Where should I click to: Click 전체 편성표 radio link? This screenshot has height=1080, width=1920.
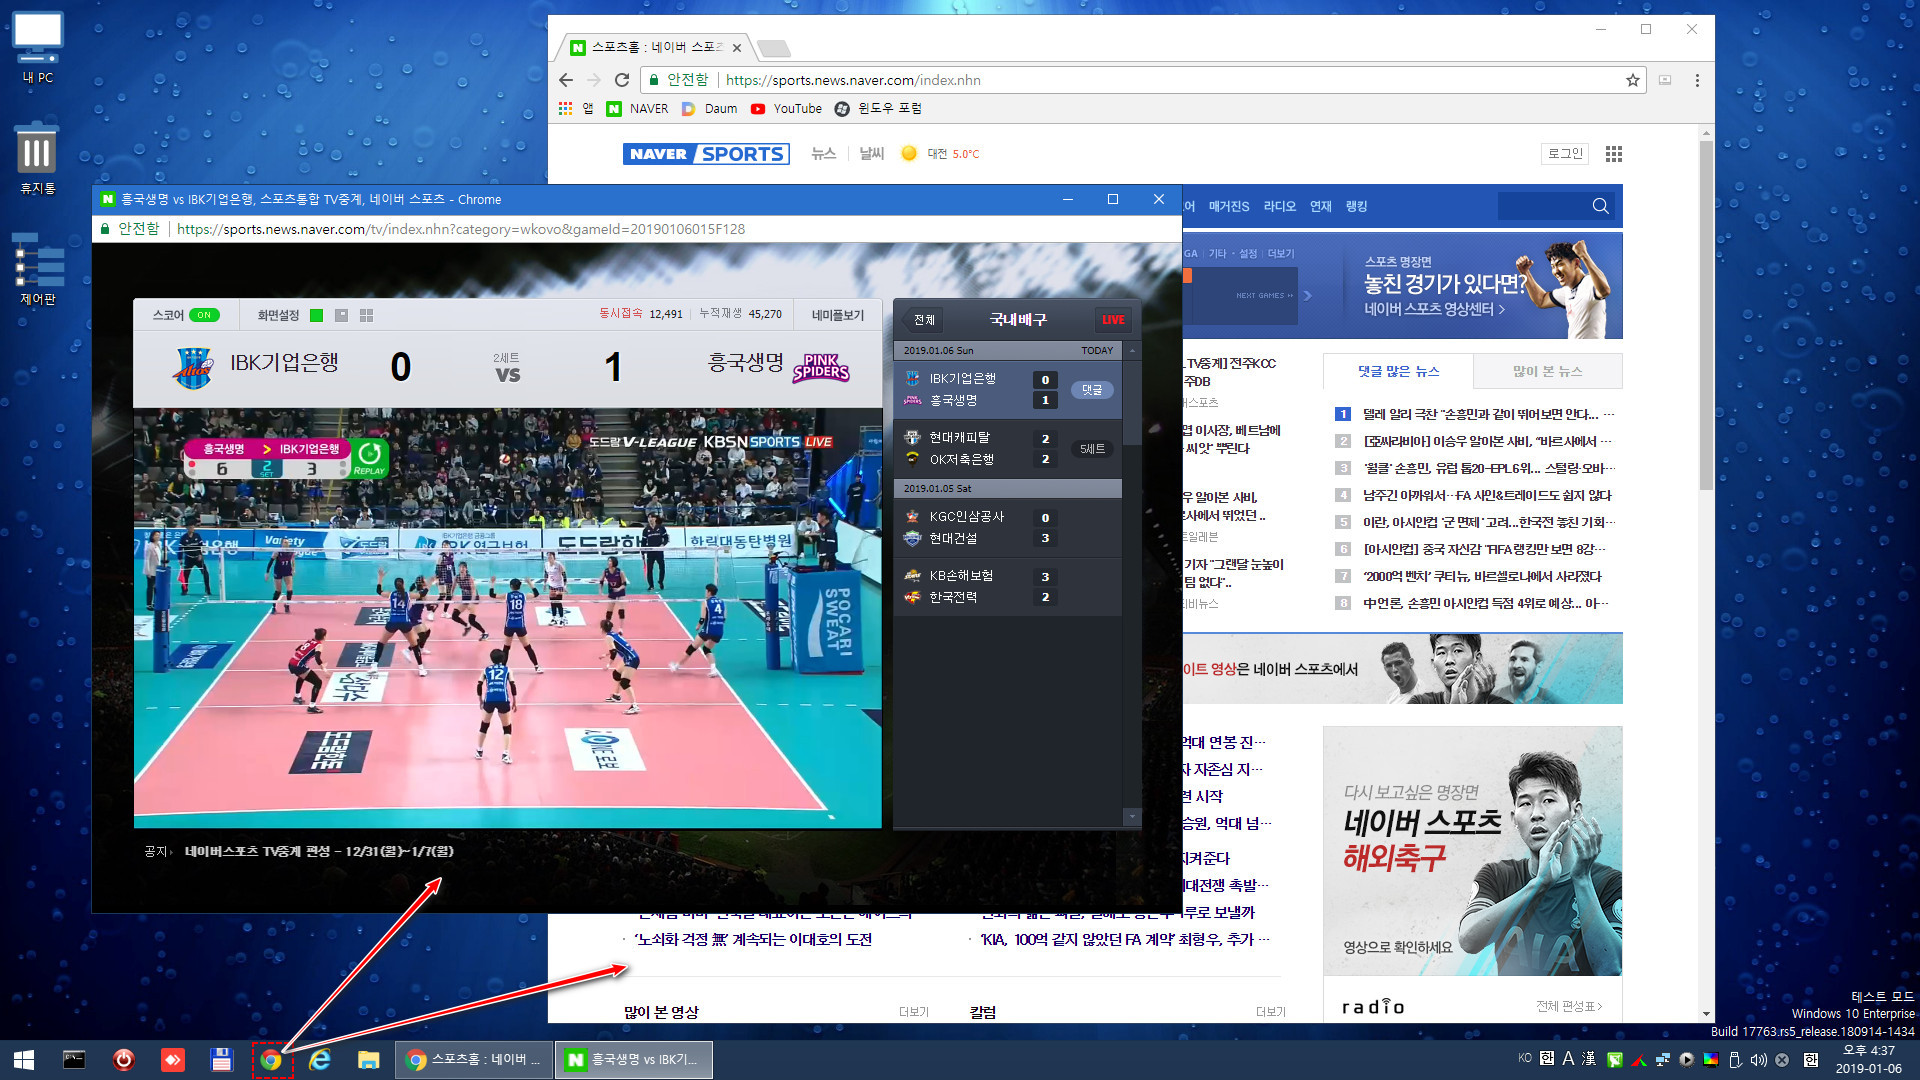(x=1569, y=1006)
